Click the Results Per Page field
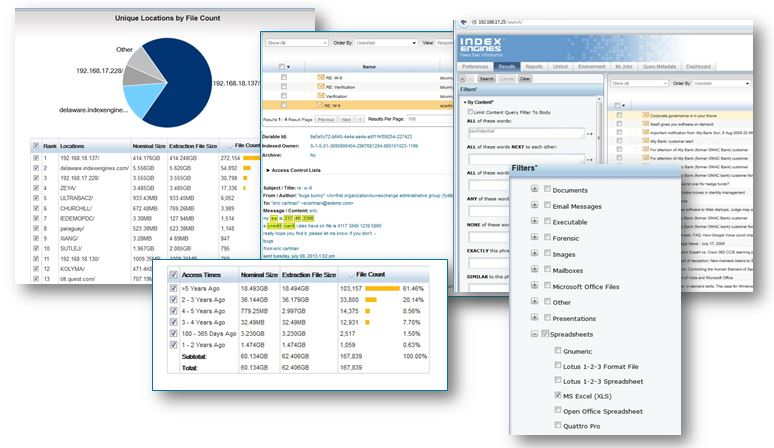The image size is (774, 448). point(429,119)
